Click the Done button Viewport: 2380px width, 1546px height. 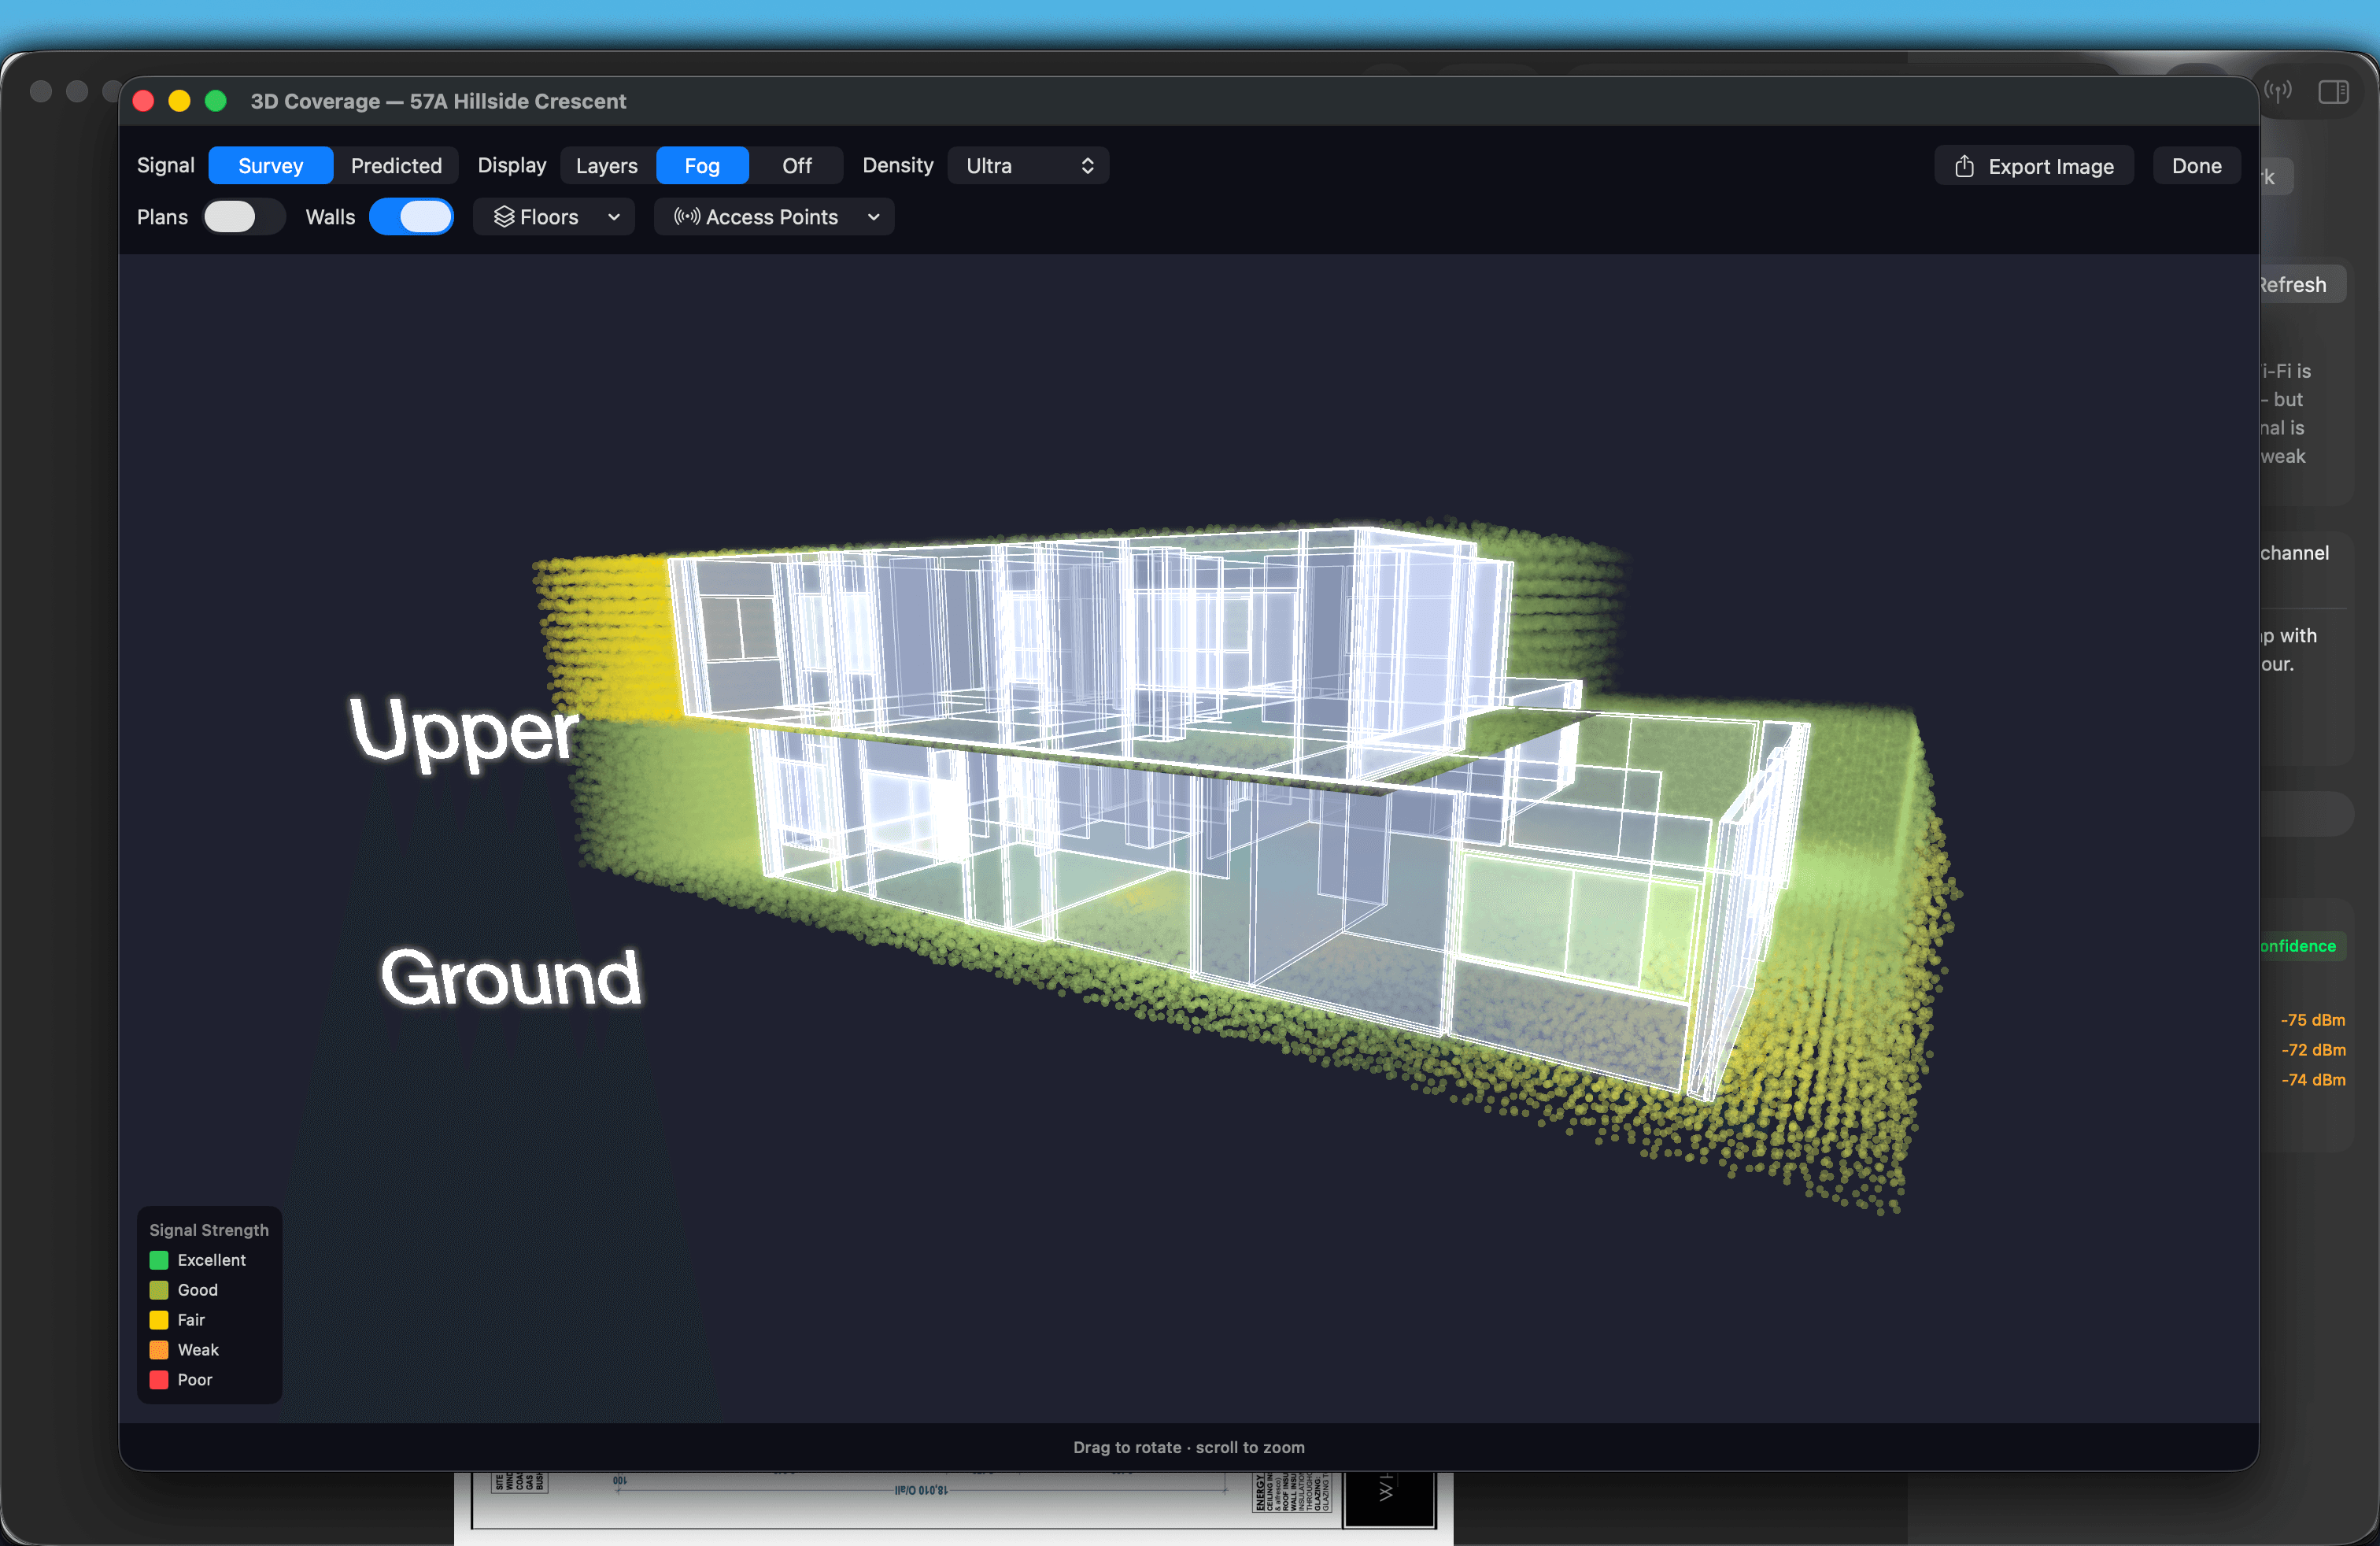pos(2196,166)
